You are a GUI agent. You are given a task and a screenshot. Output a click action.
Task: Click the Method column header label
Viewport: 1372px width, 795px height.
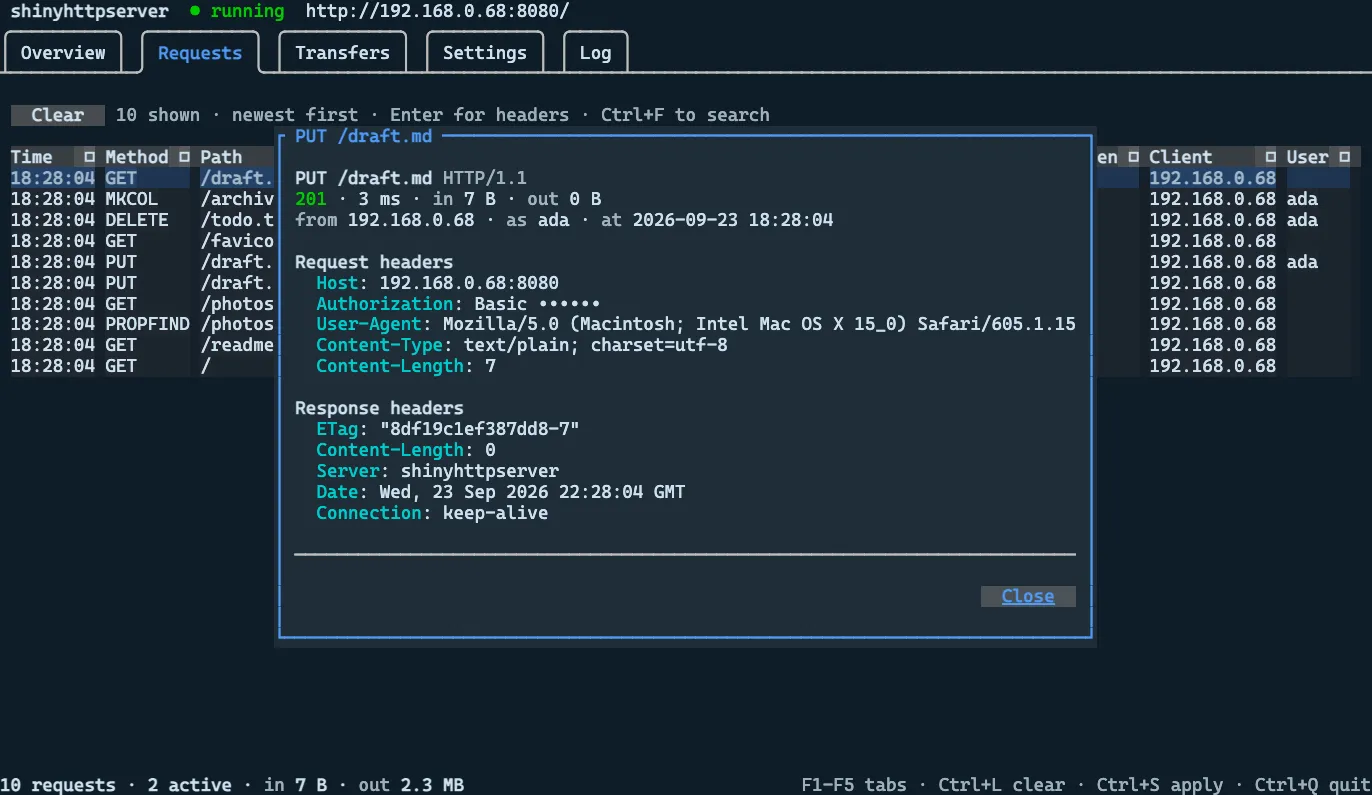137,157
